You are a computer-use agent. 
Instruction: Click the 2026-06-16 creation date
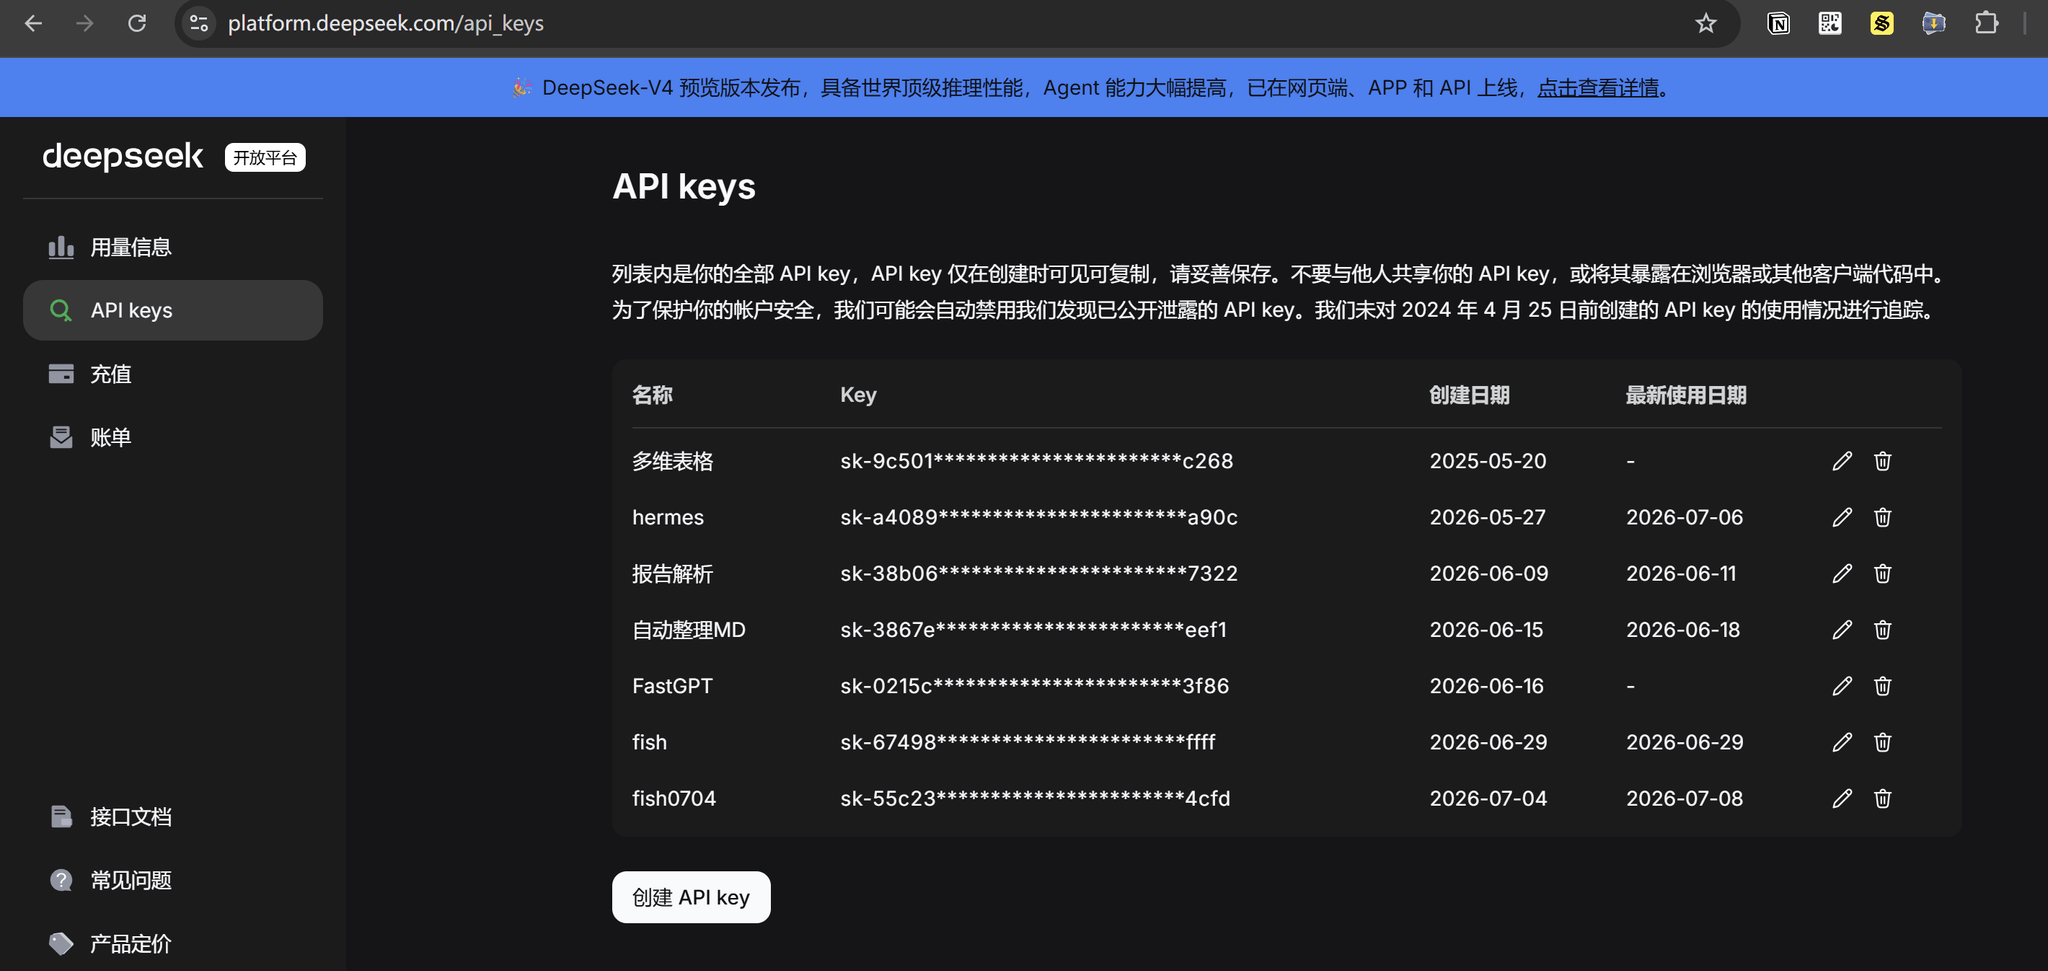point(1487,686)
